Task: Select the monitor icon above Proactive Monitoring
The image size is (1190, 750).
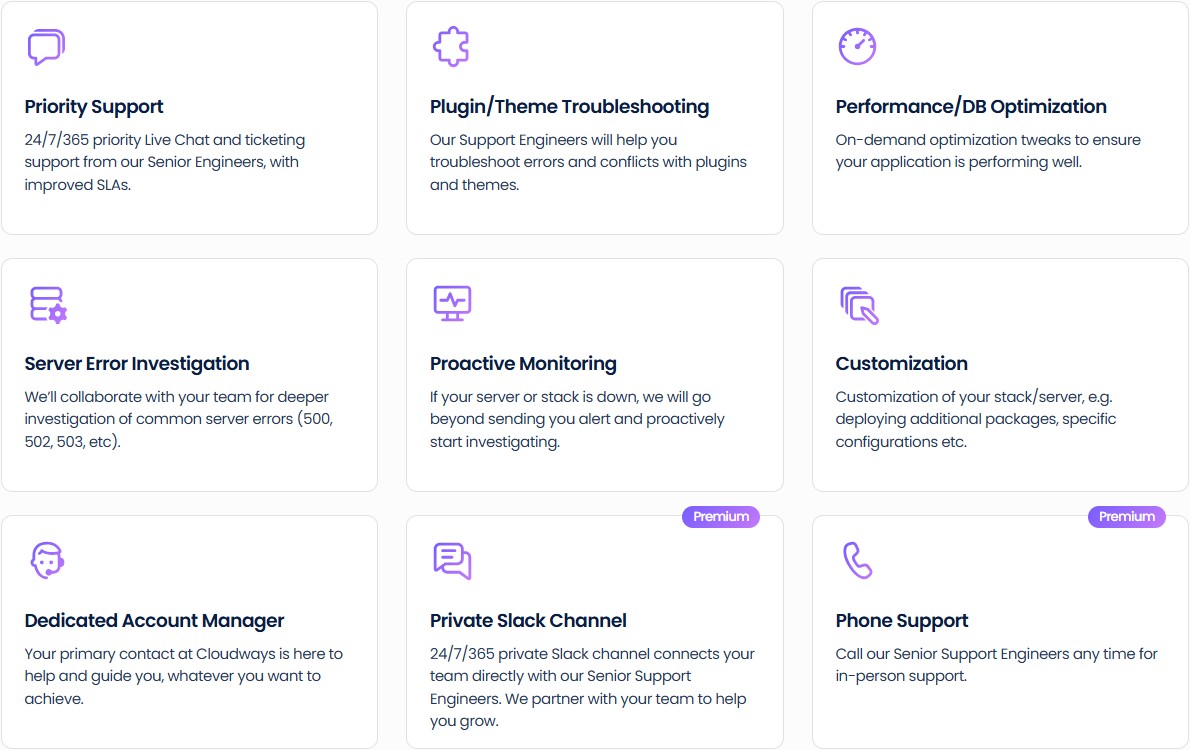Action: click(x=451, y=303)
